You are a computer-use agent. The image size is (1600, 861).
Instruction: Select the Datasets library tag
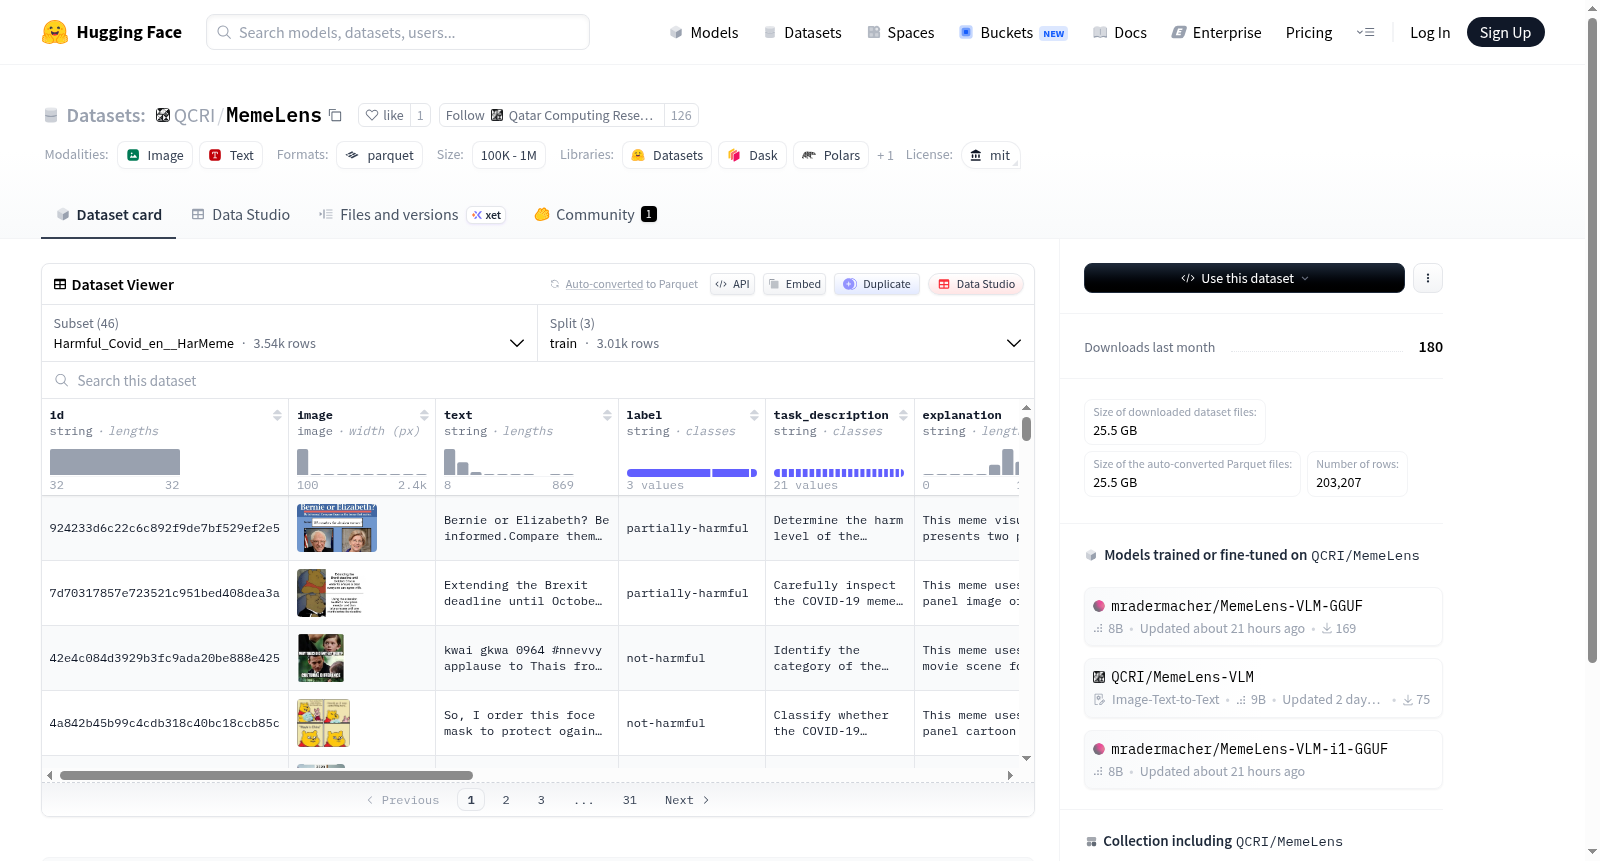point(667,155)
